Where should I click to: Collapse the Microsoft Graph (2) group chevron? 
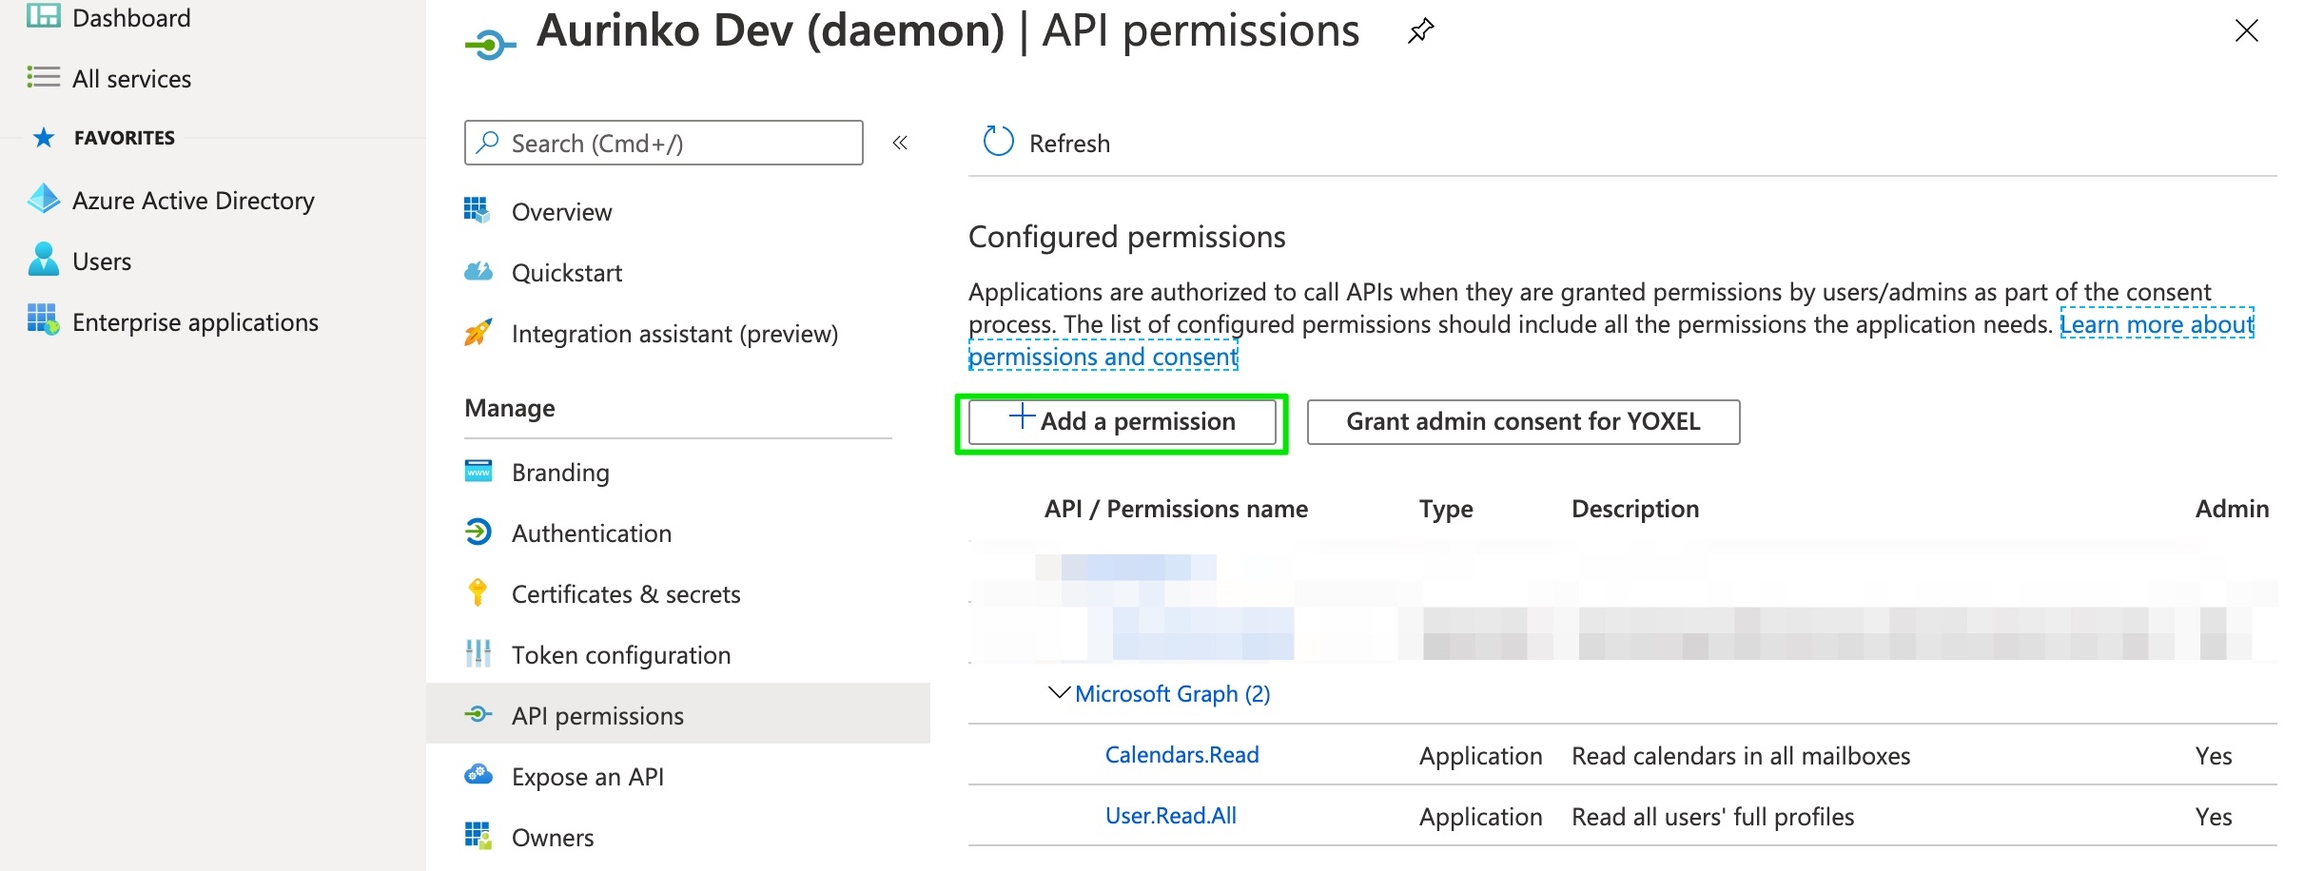tap(1058, 692)
